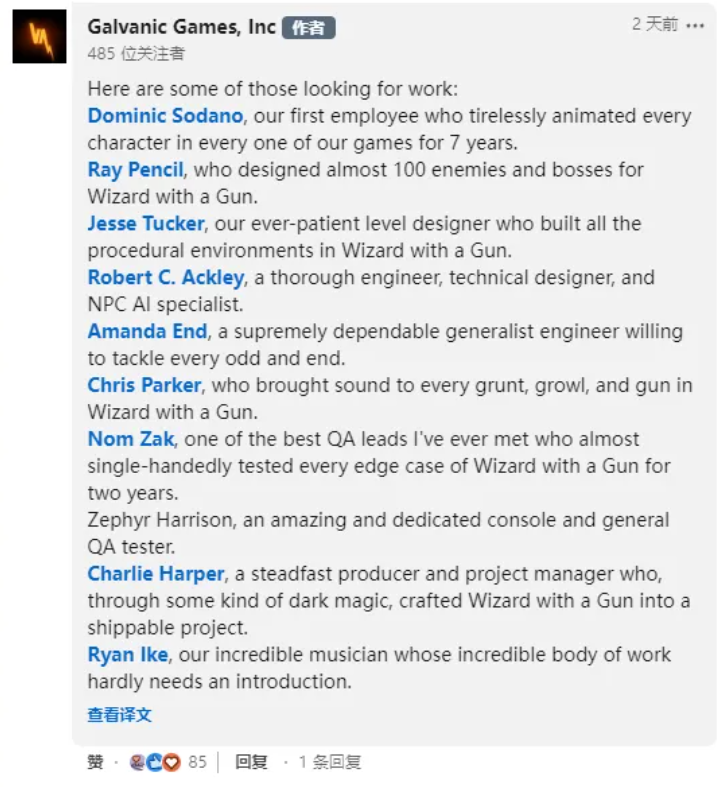Image resolution: width=717 pixels, height=787 pixels.
Task: Go to Nom Zak's profile
Action: [x=131, y=439]
